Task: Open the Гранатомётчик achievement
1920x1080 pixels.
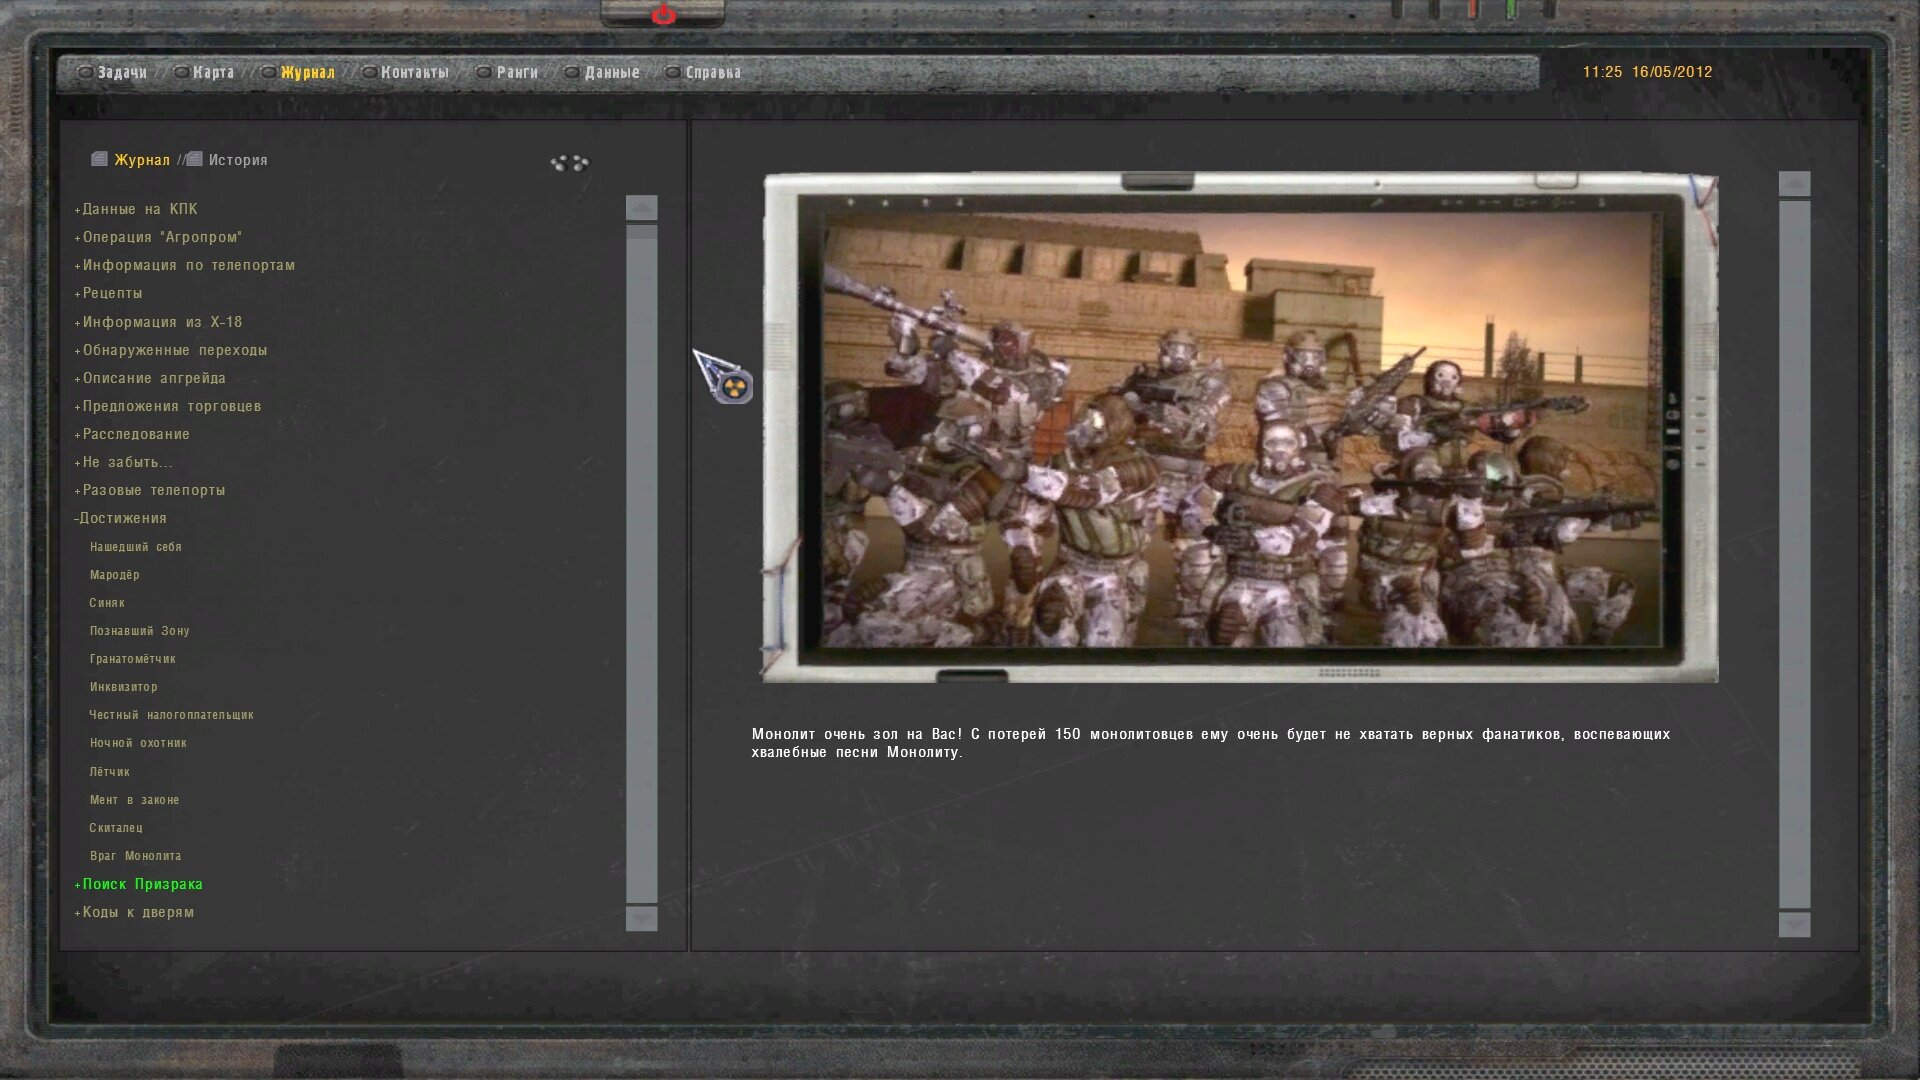Action: click(x=133, y=659)
